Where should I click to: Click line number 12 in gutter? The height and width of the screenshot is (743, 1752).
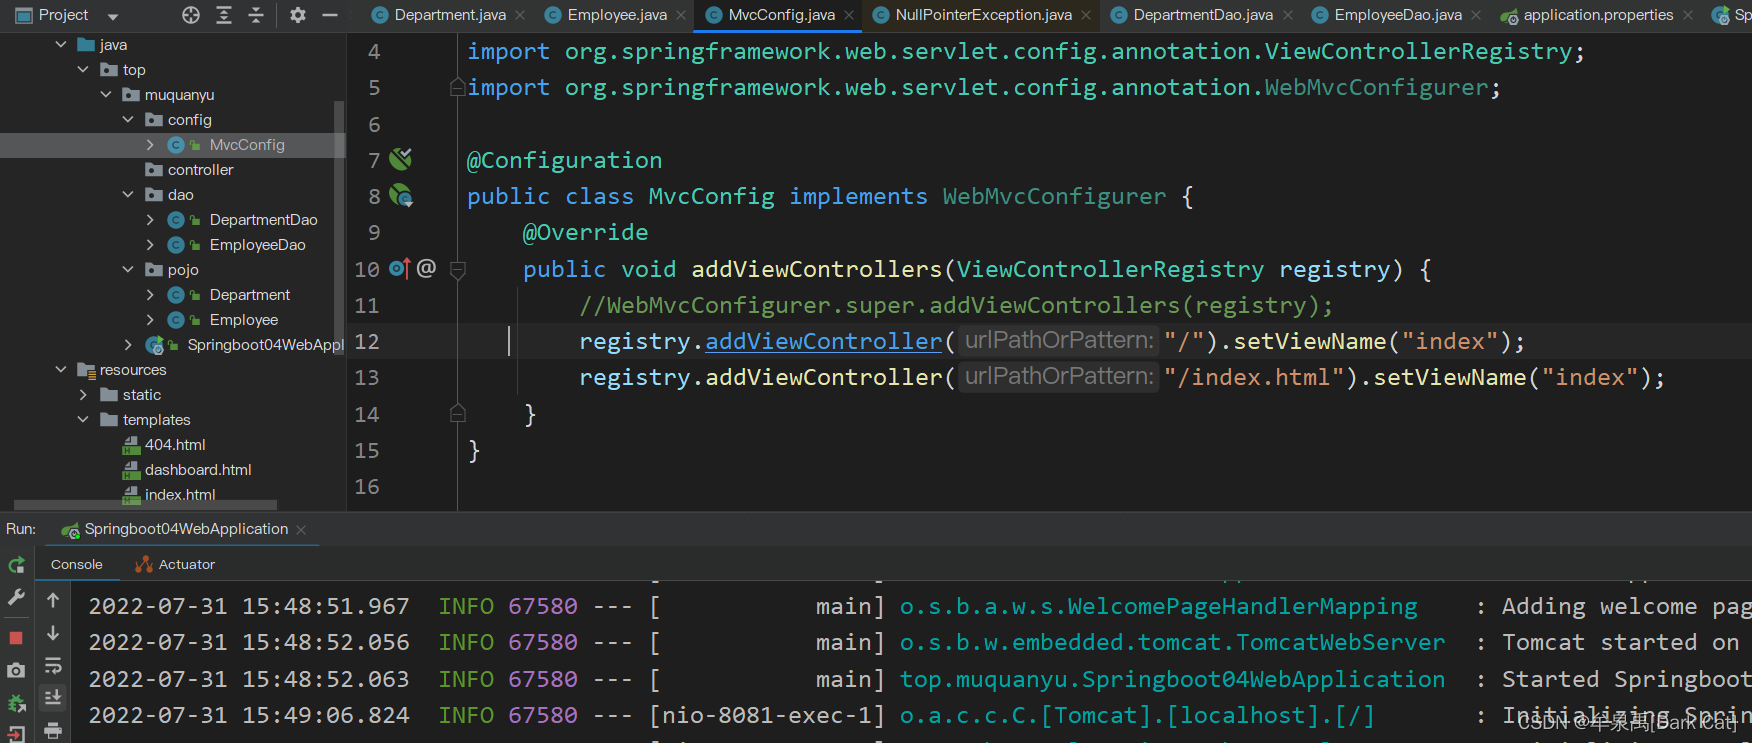click(367, 341)
